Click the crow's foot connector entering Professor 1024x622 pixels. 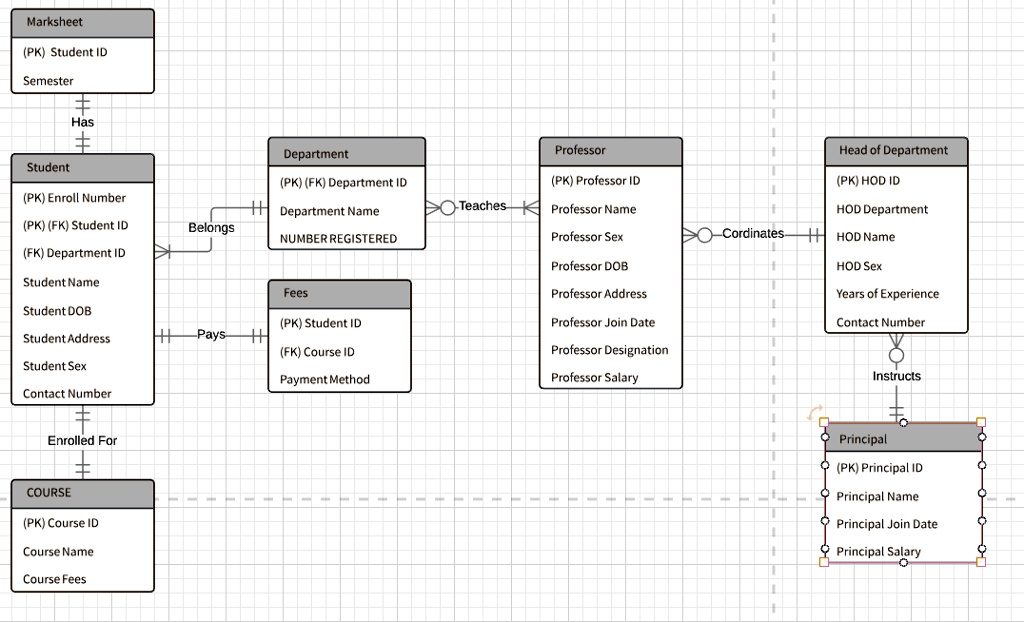click(x=533, y=206)
